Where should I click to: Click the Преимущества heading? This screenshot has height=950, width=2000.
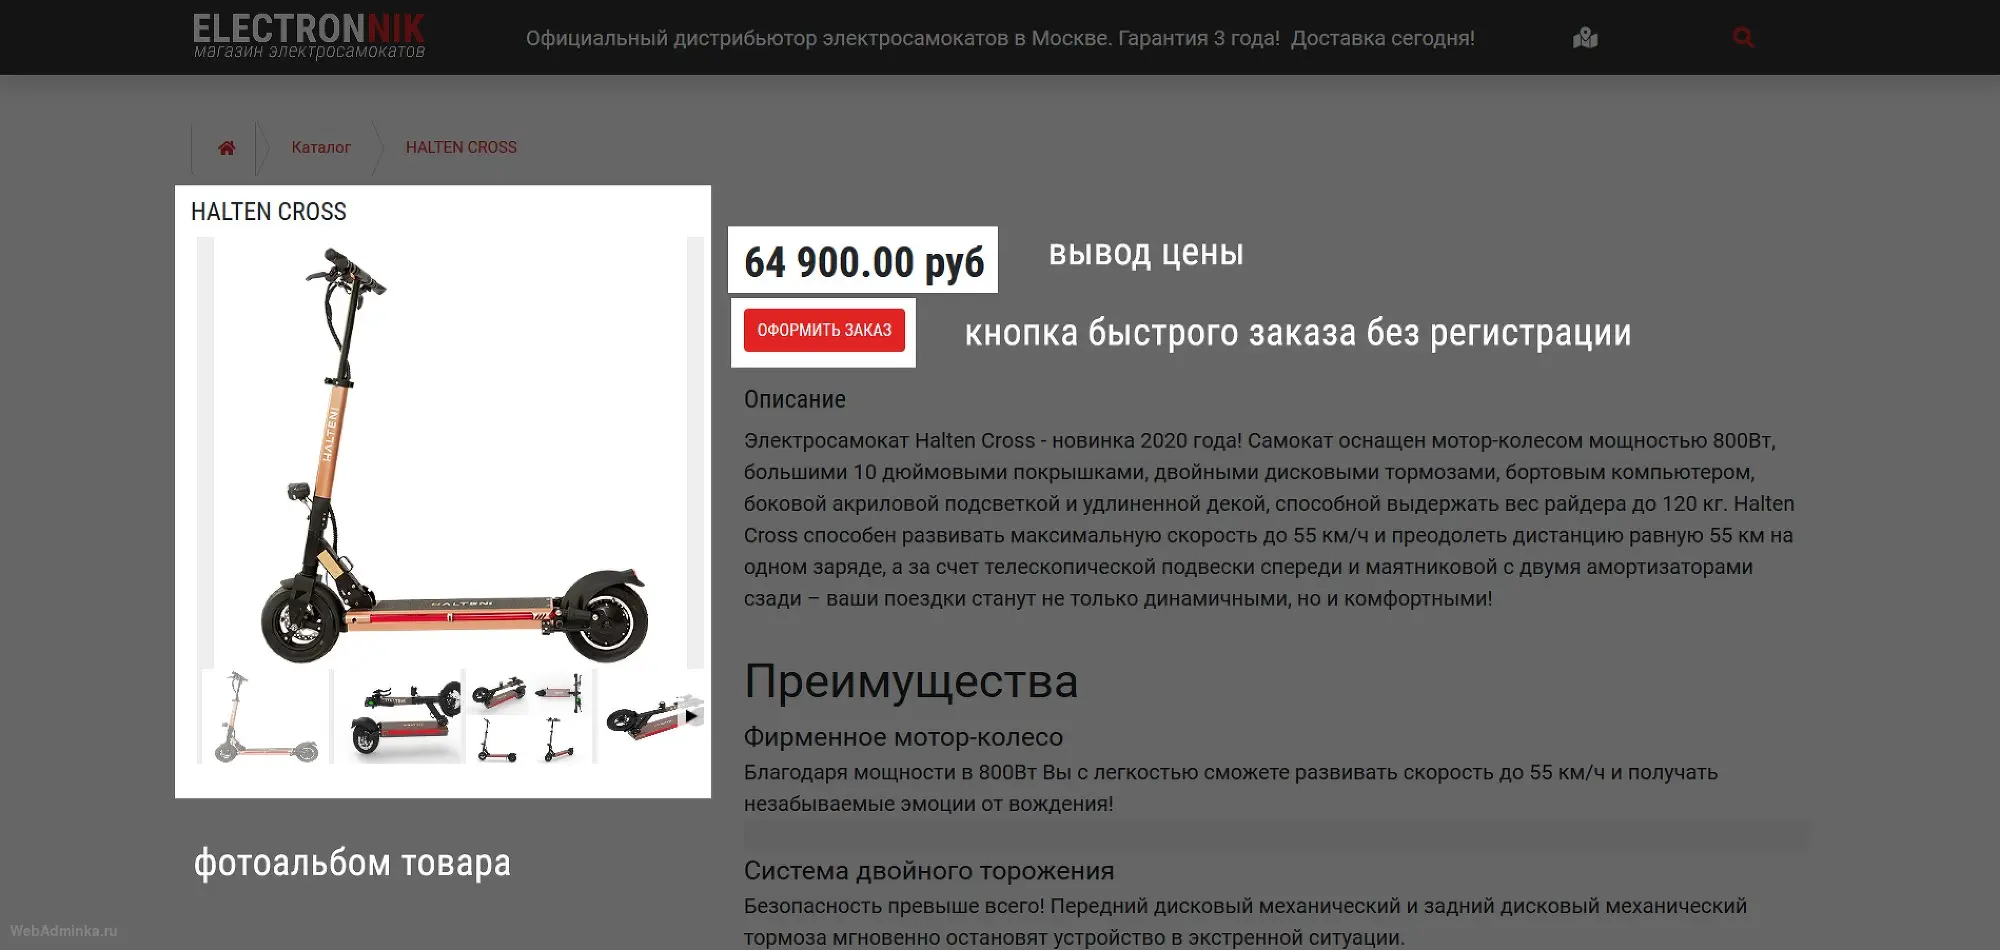pos(911,682)
